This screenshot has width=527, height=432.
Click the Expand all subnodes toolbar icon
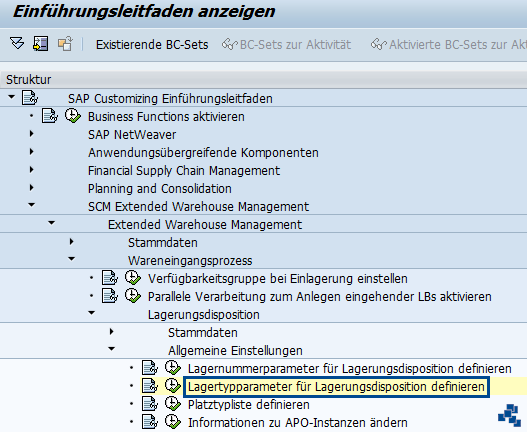click(x=17, y=44)
